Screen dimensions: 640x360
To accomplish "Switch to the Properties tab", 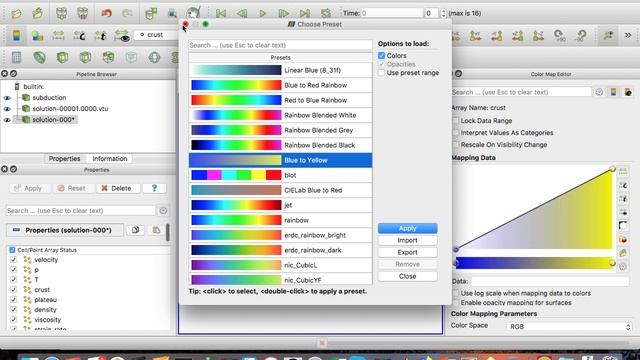I will point(64,158).
